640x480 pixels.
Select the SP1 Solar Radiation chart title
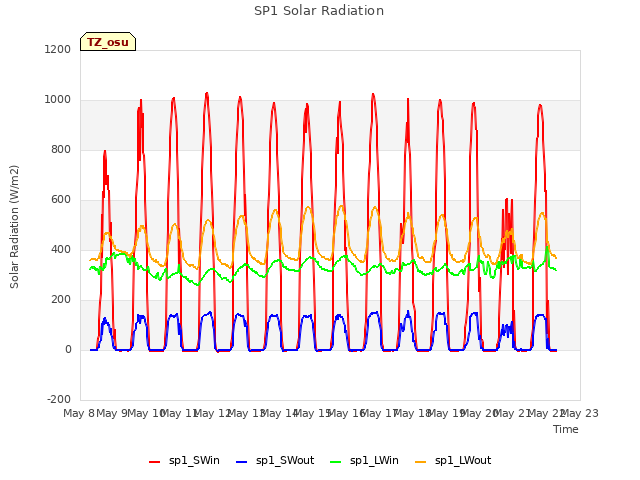click(x=319, y=11)
